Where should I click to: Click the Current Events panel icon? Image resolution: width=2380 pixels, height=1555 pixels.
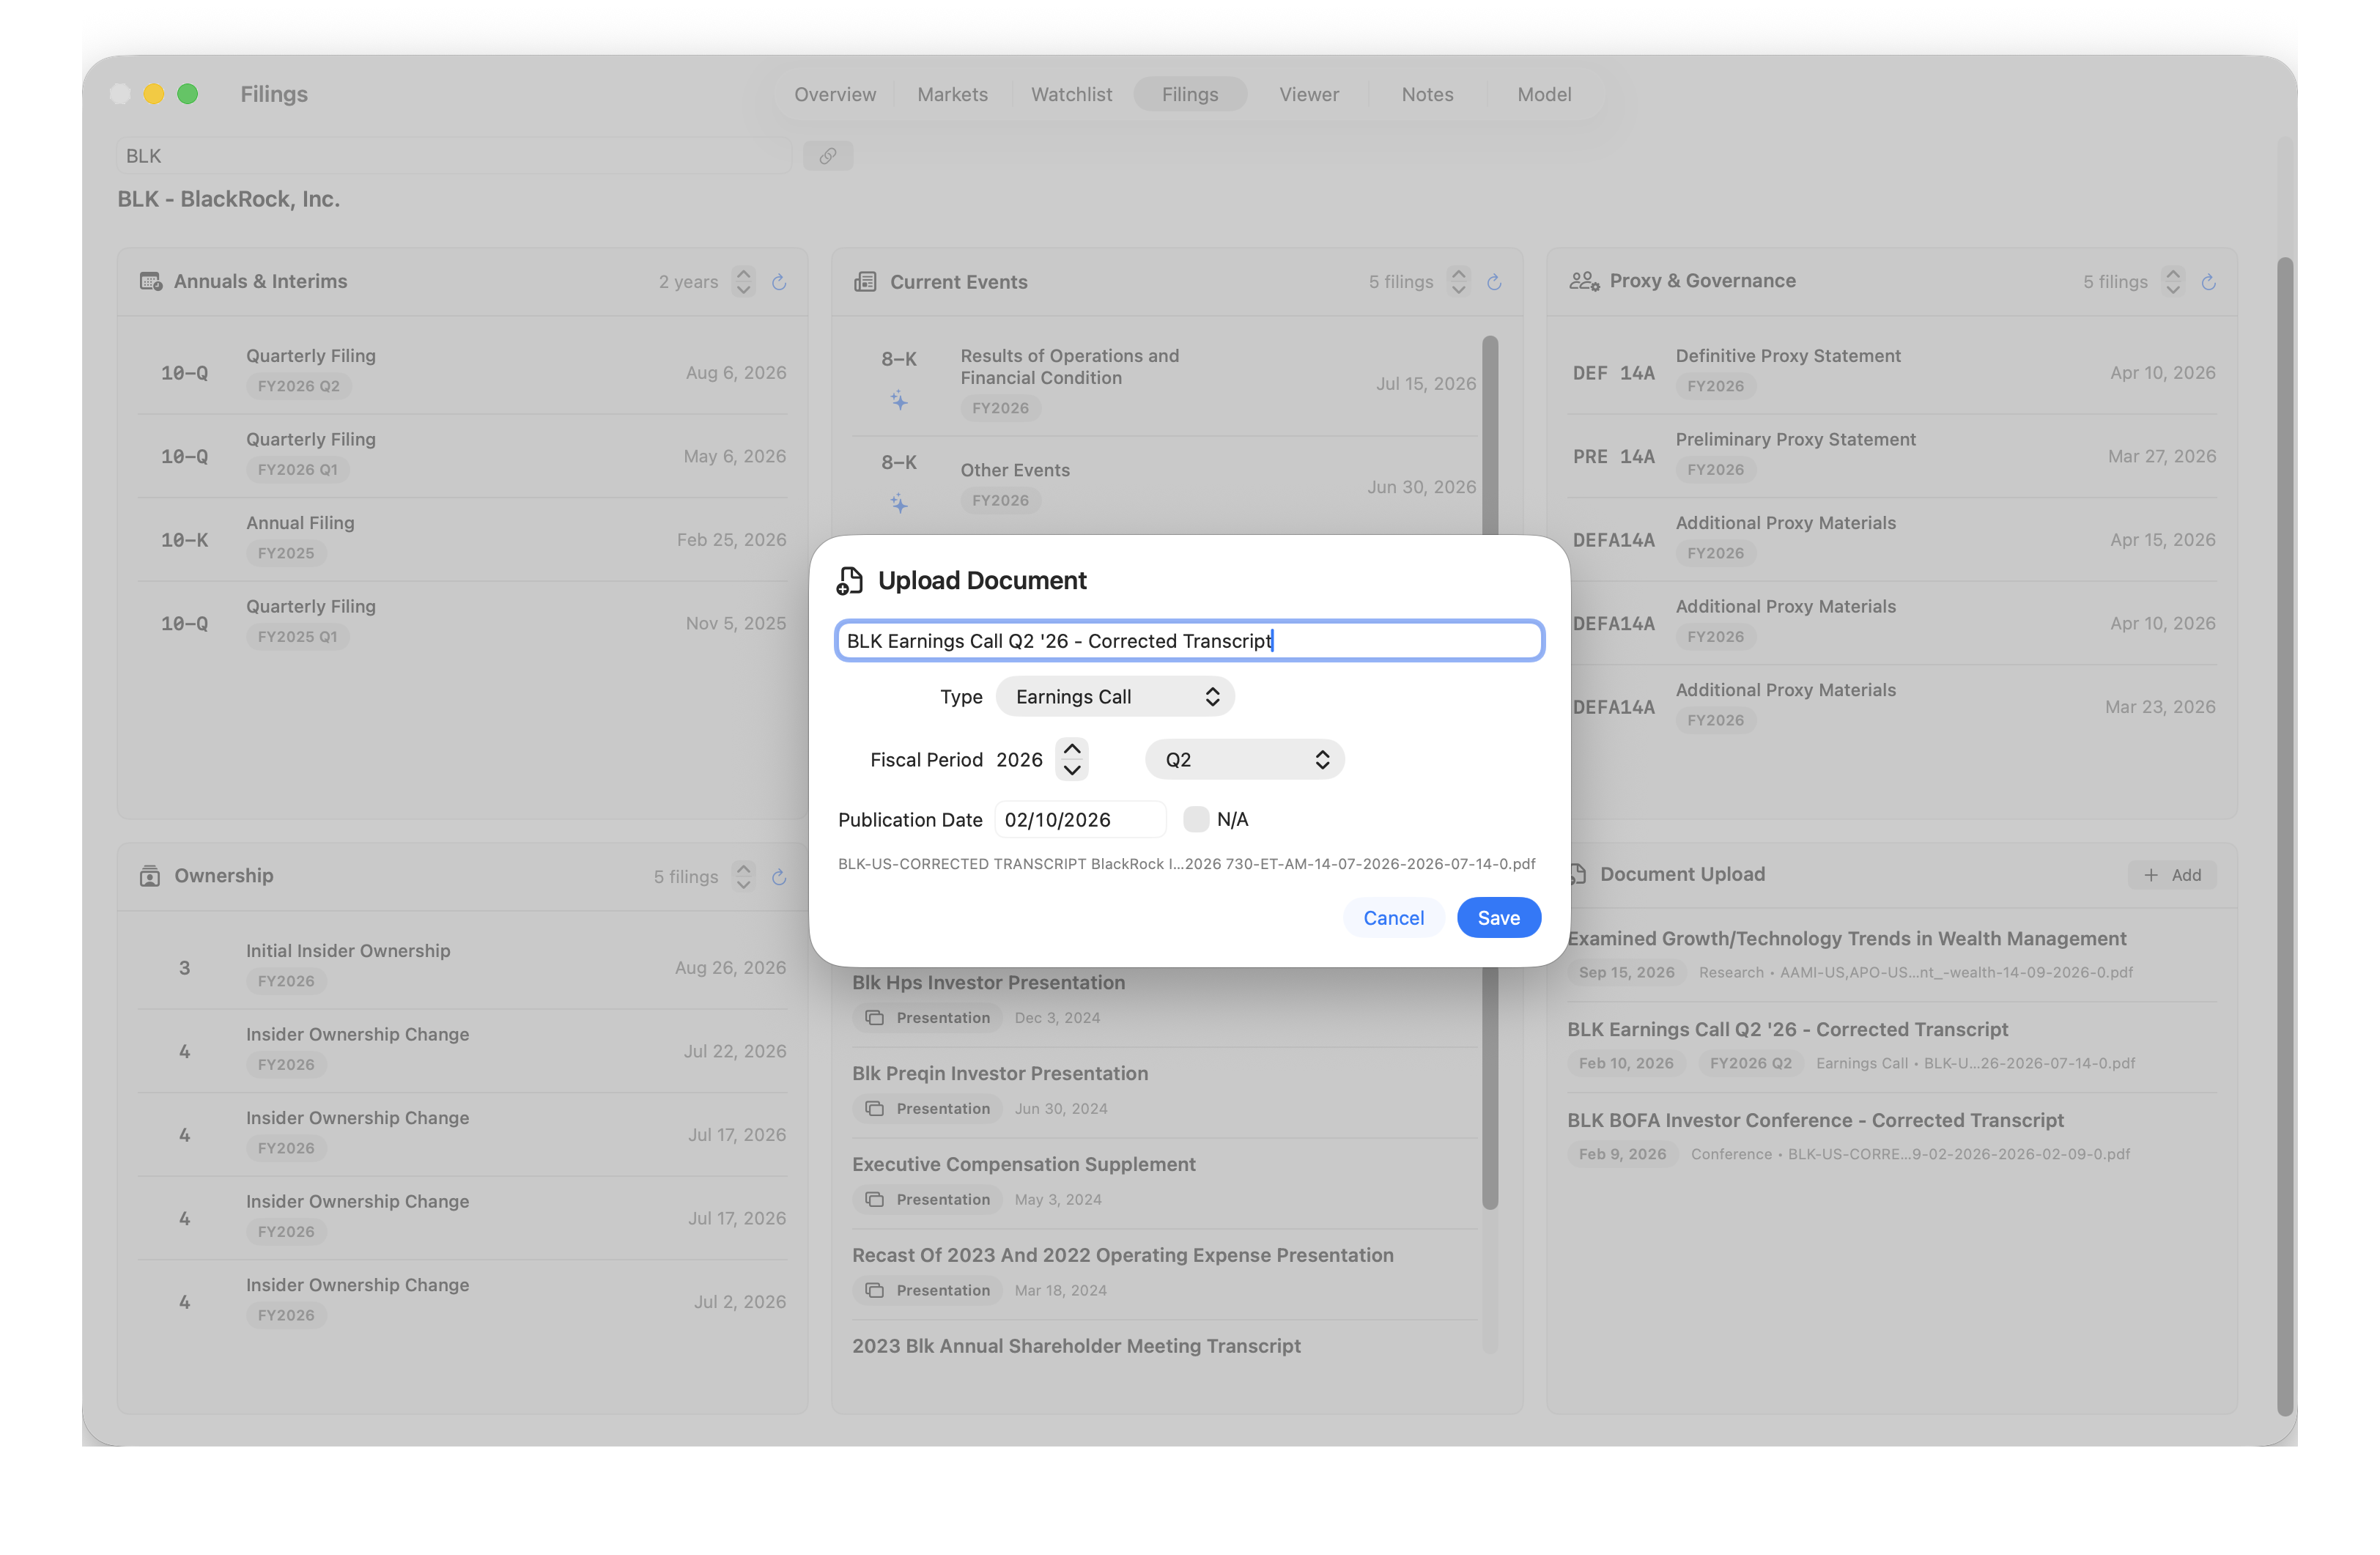pos(865,282)
